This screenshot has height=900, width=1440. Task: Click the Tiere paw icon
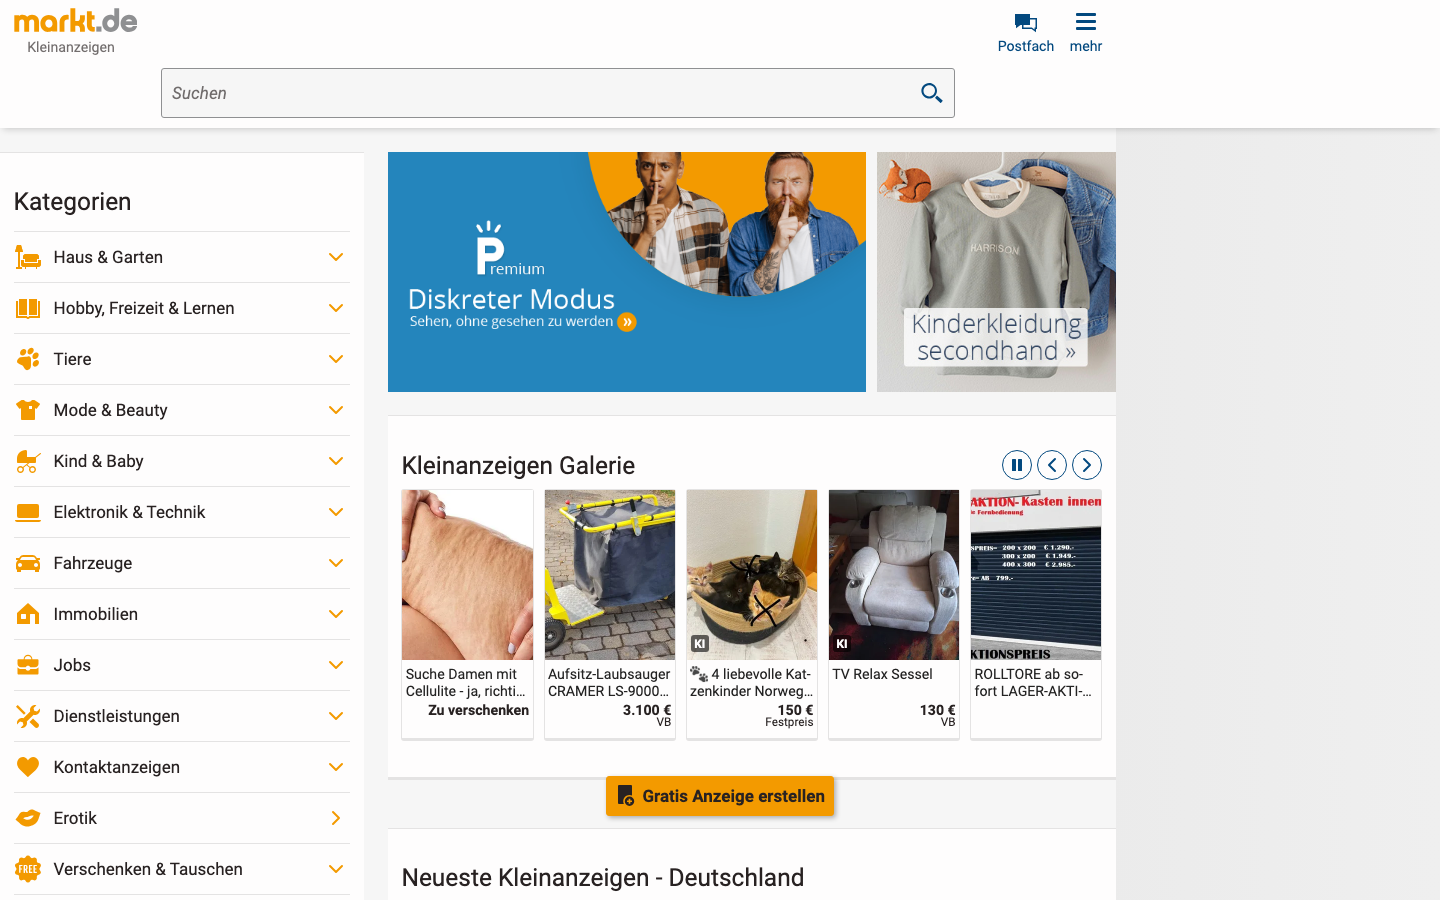pos(28,359)
